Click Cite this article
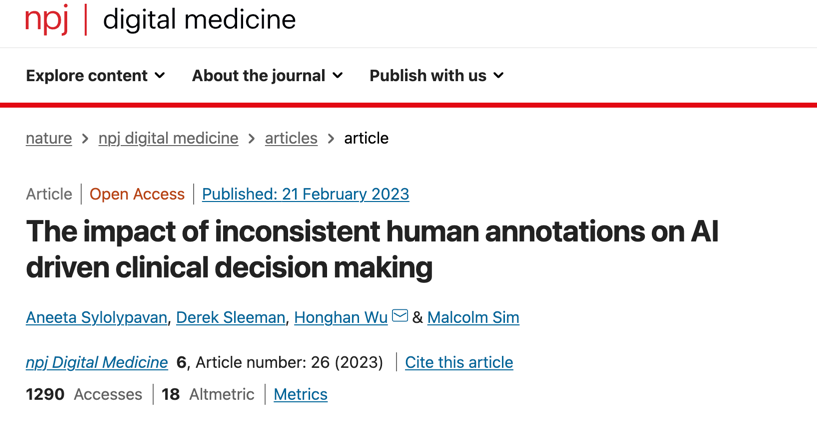 click(x=459, y=362)
